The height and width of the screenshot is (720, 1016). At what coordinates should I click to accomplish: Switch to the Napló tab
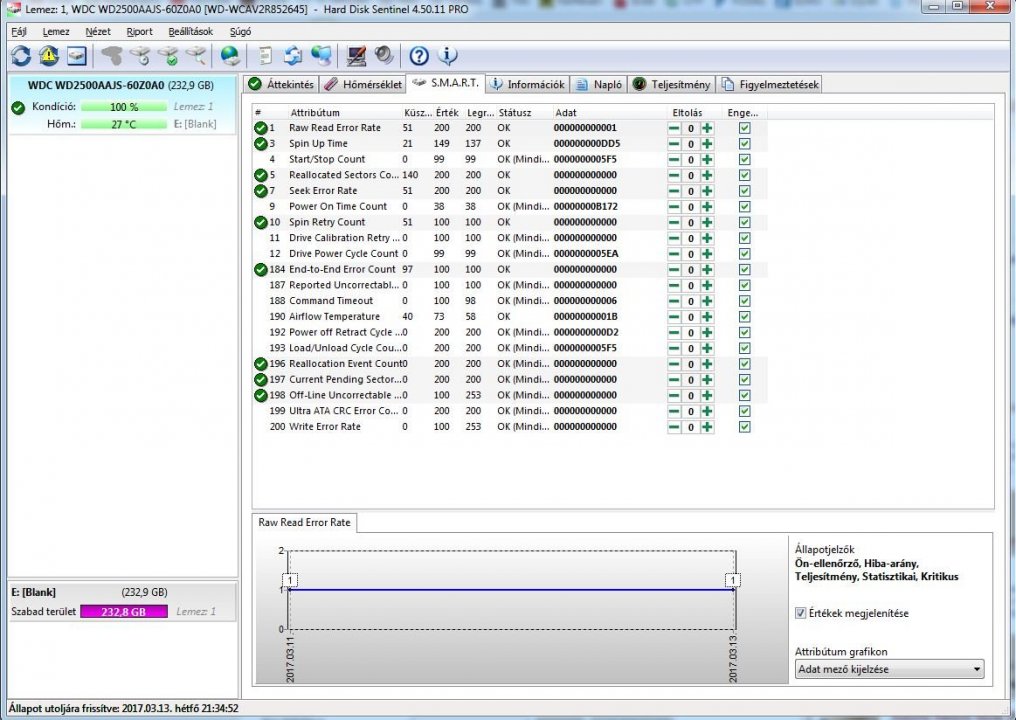pyautogui.click(x=599, y=84)
